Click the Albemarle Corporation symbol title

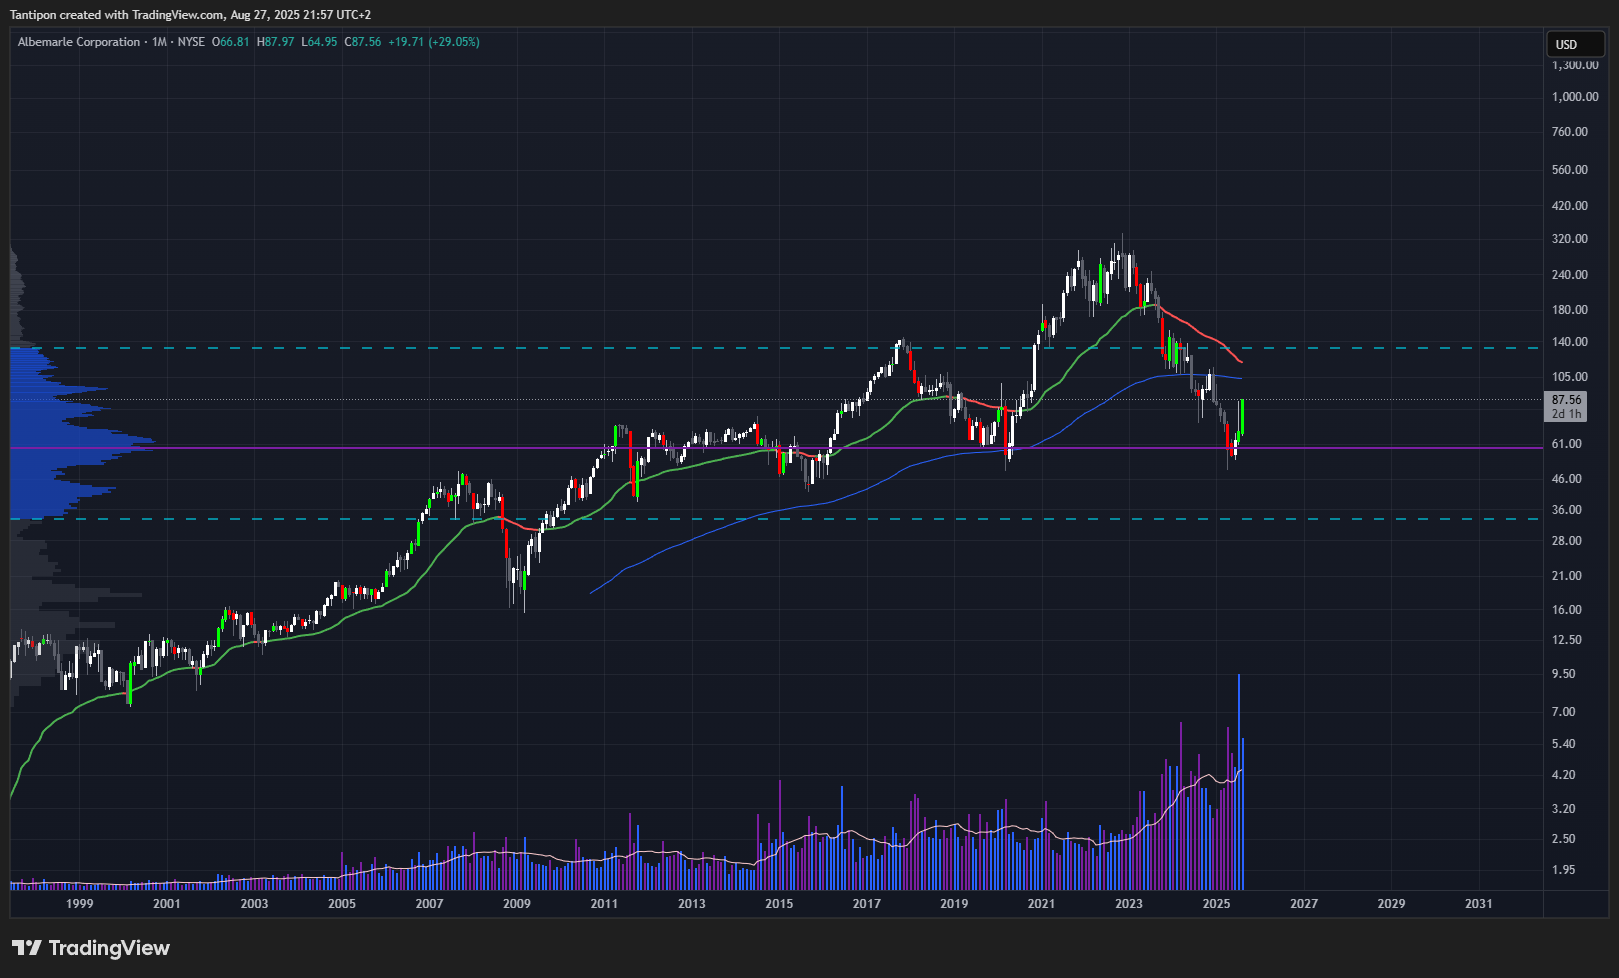point(79,42)
